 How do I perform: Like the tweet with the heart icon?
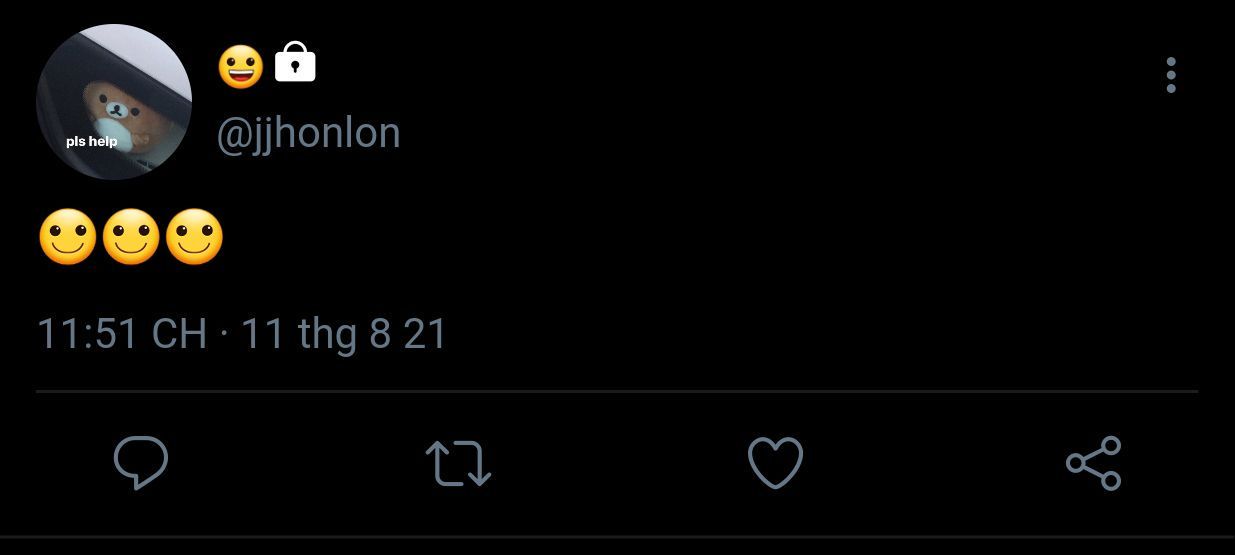click(775, 463)
